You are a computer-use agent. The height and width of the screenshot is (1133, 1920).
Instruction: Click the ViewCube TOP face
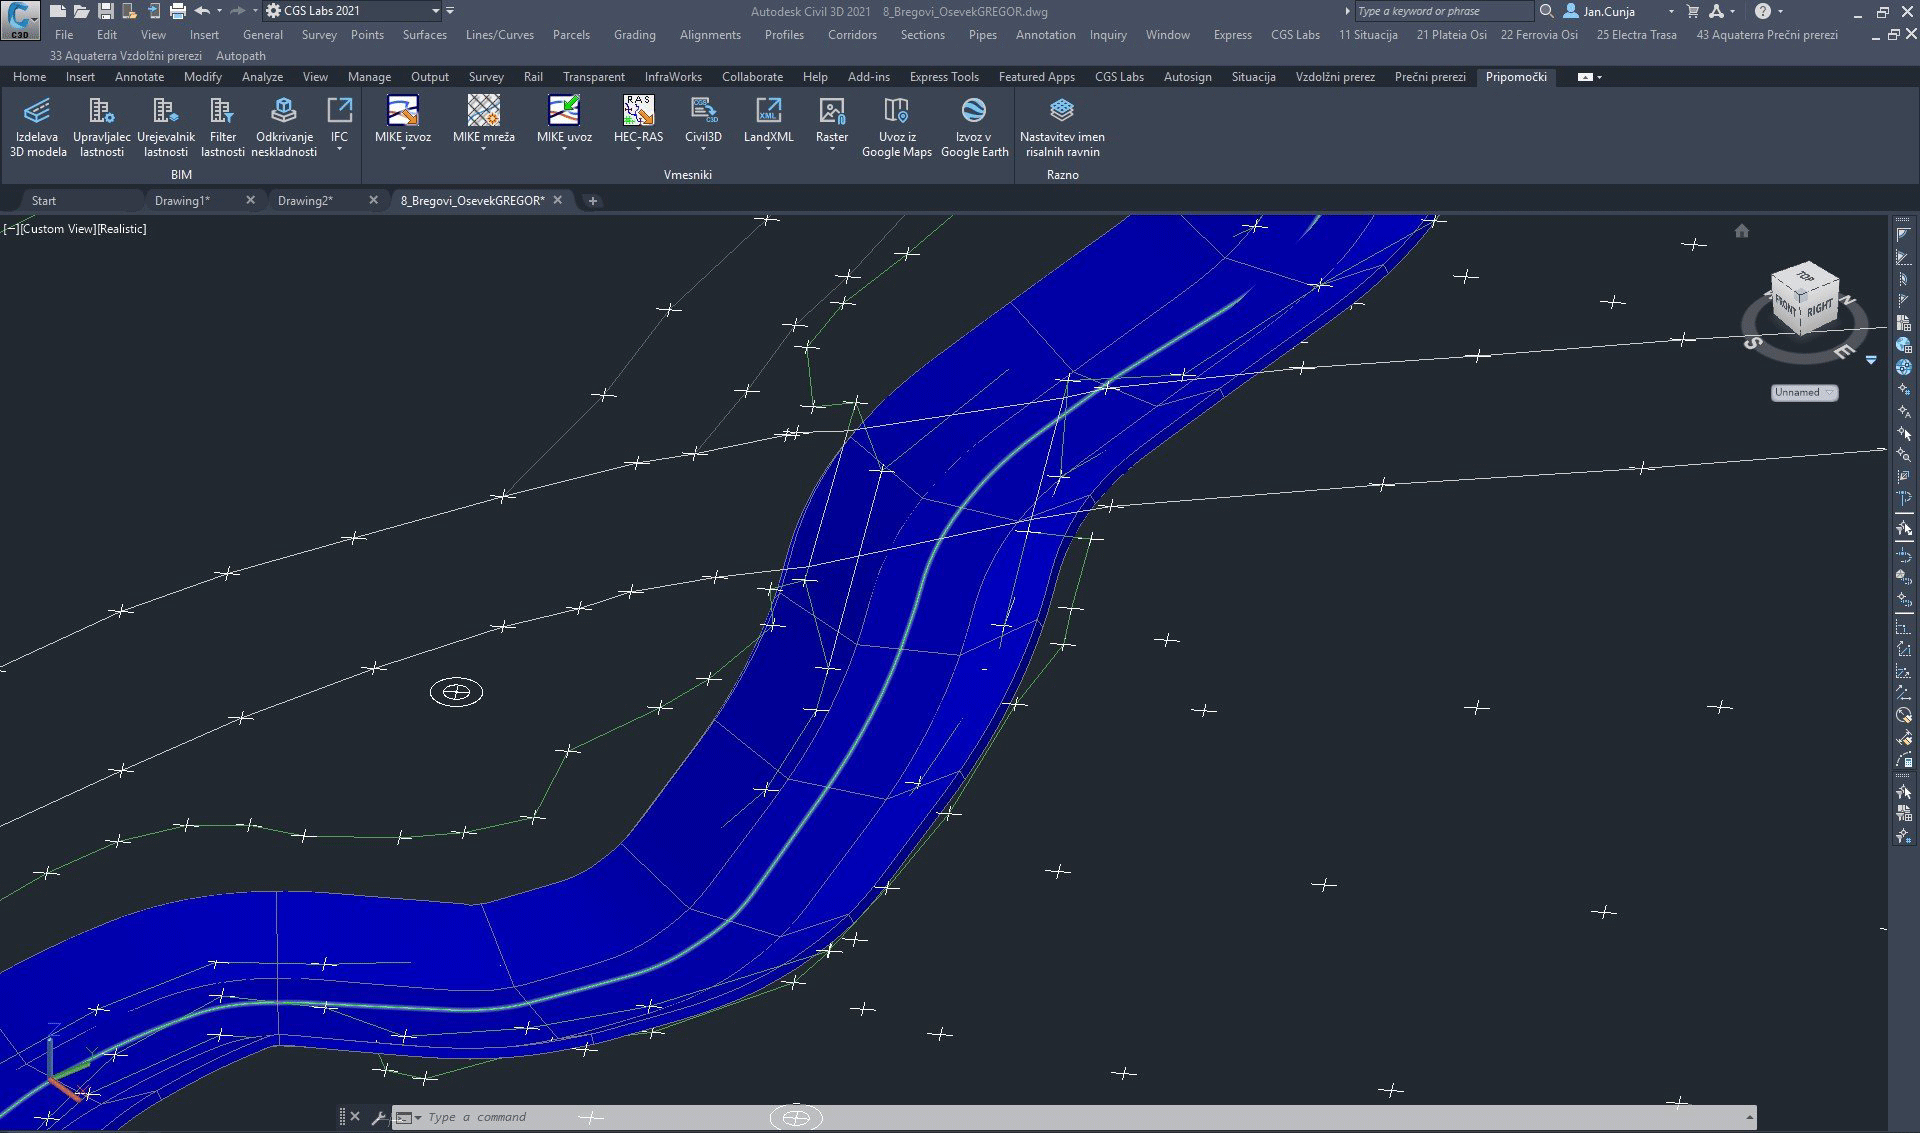coord(1805,277)
